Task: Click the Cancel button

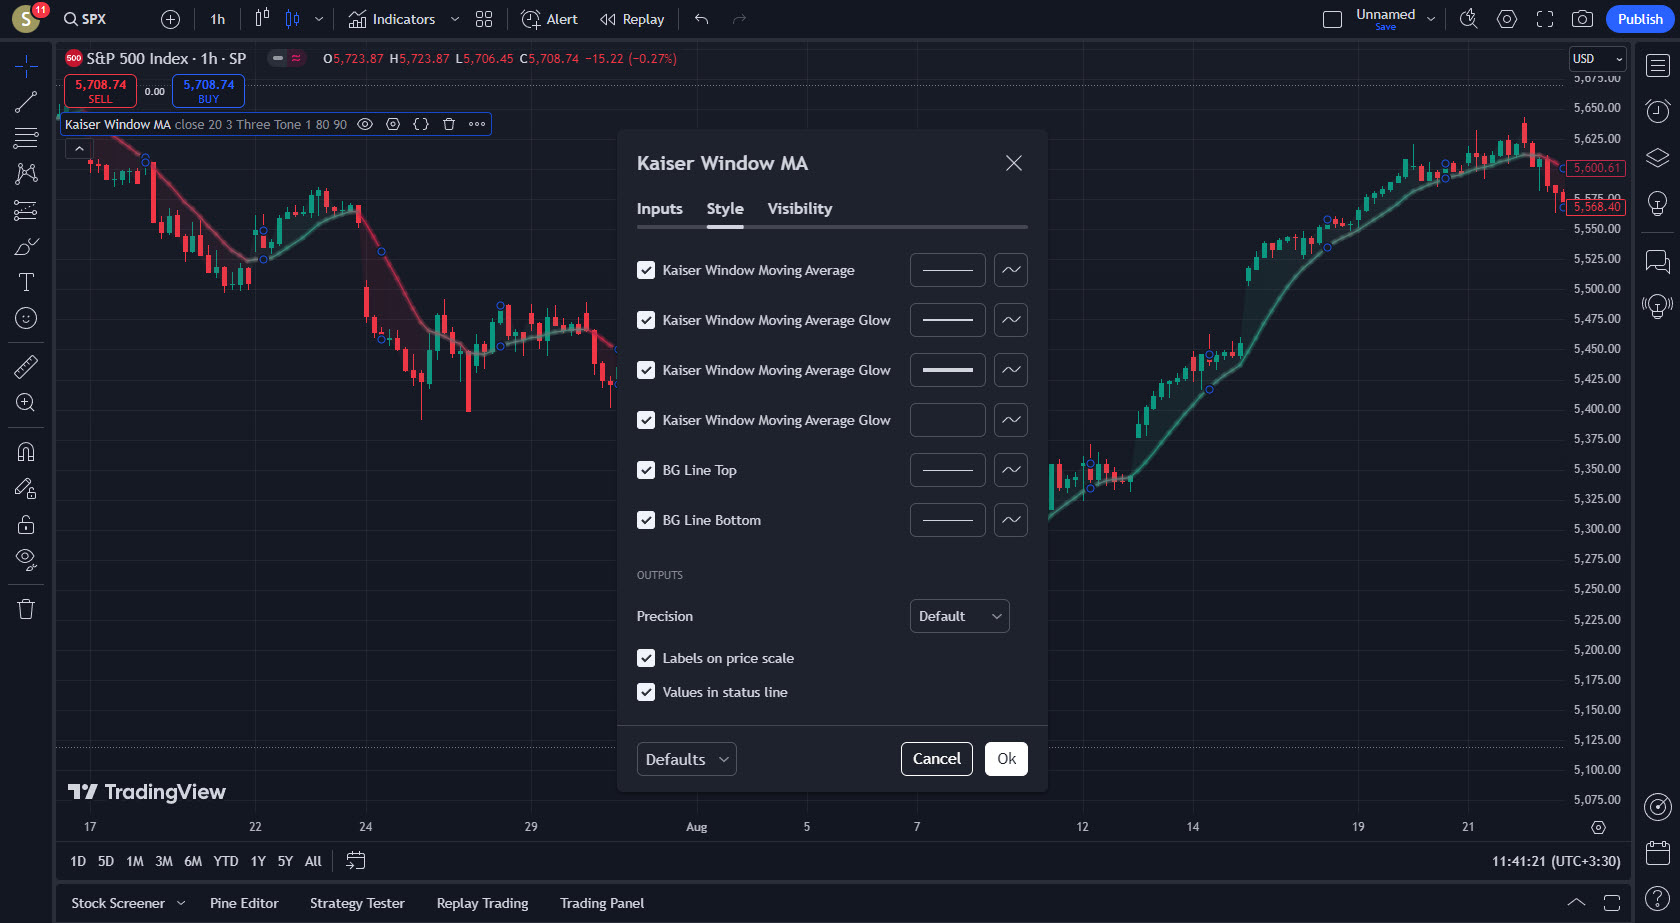Action: [x=936, y=759]
